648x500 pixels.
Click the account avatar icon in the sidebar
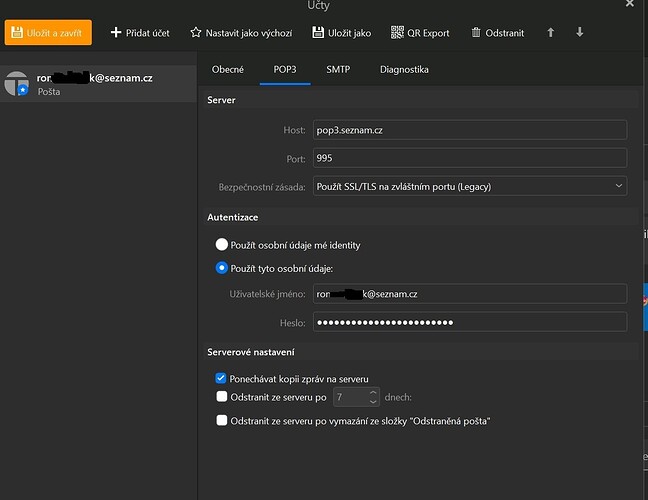coord(17,83)
